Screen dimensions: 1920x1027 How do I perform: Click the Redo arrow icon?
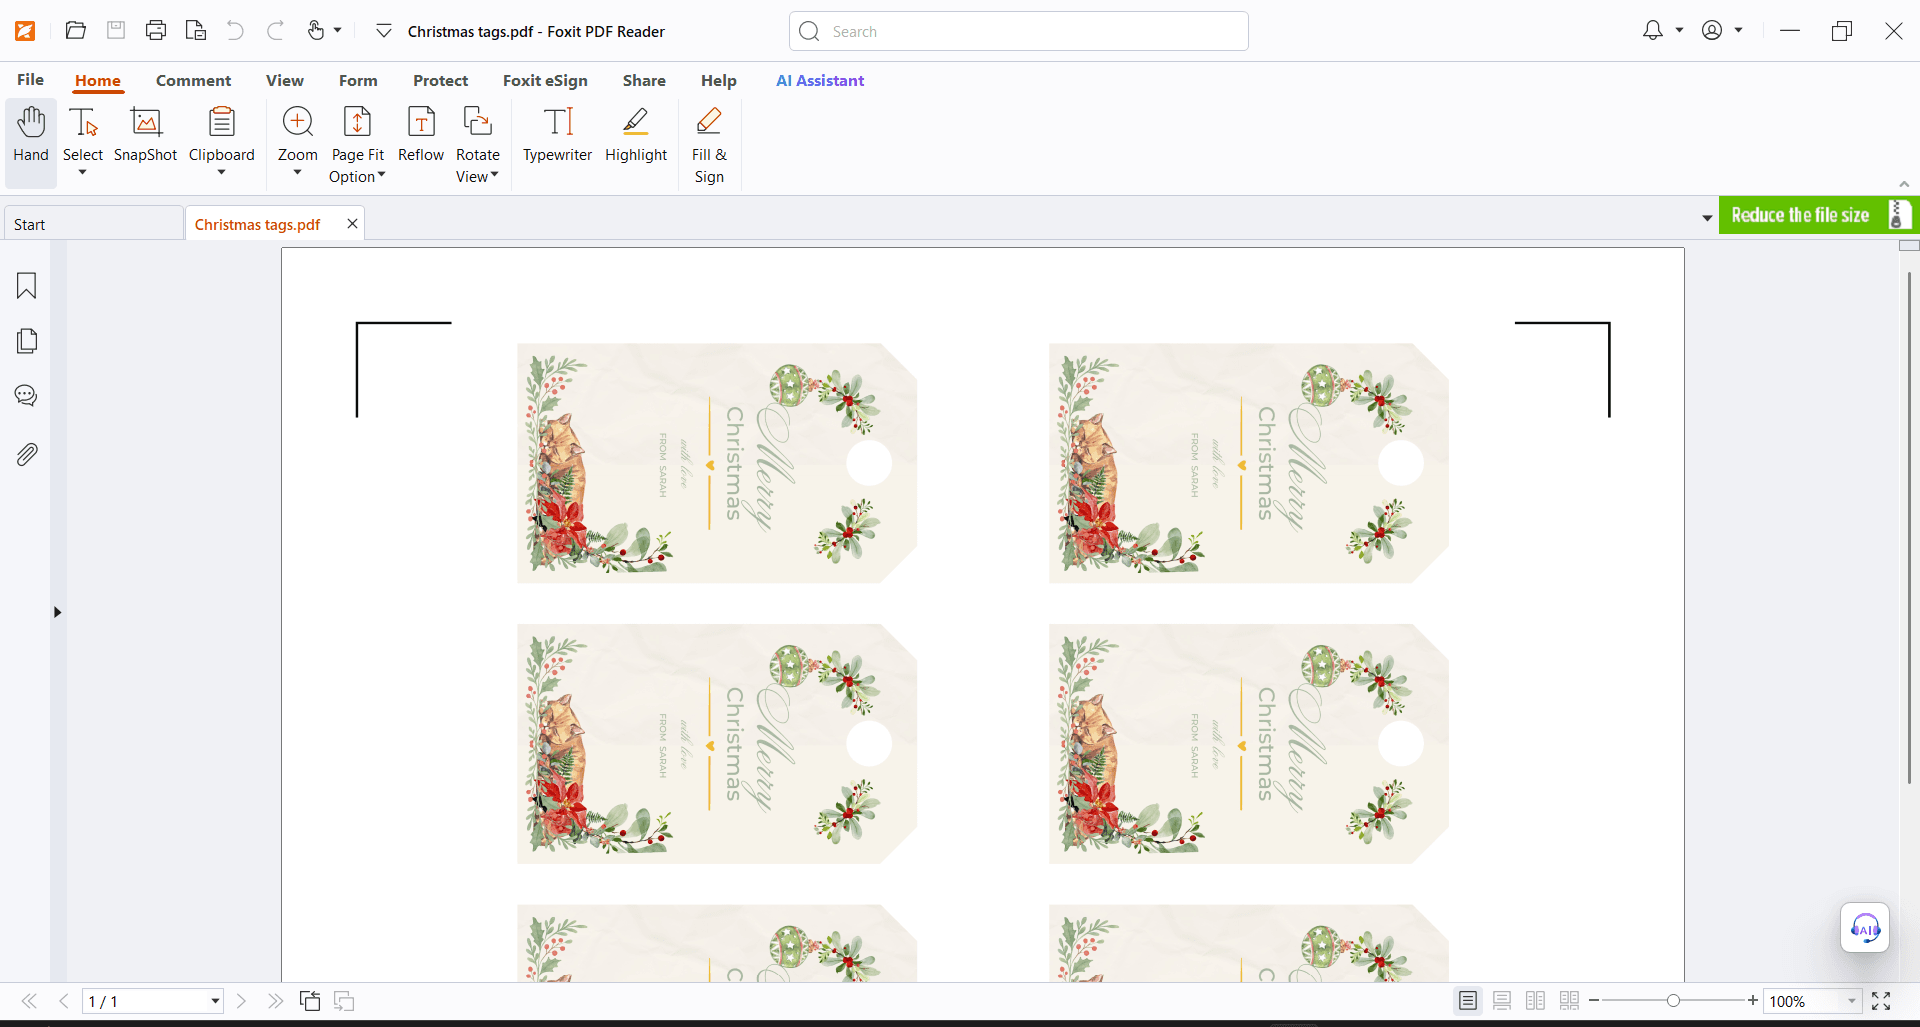tap(275, 30)
